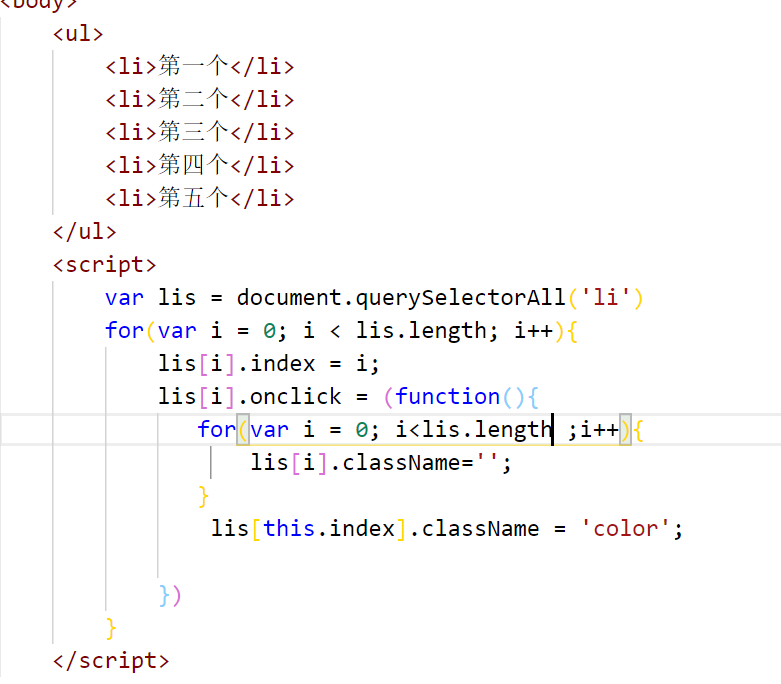Image resolution: width=781 pixels, height=684 pixels.
Task: Click the line with 第四个 list item
Action: pyautogui.click(x=200, y=165)
